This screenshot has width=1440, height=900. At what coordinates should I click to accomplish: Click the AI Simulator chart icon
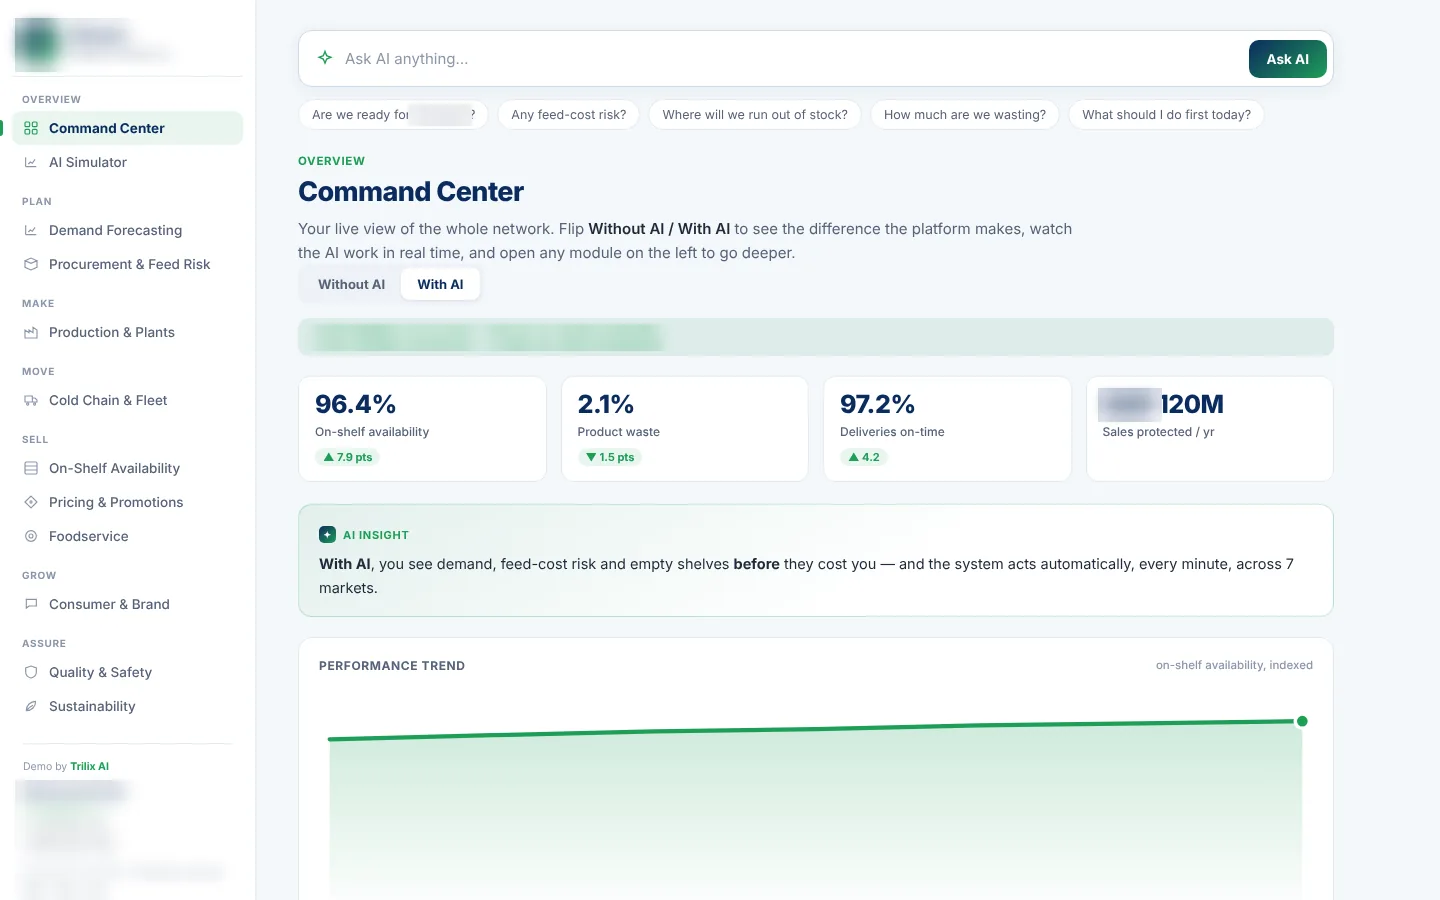tap(31, 162)
